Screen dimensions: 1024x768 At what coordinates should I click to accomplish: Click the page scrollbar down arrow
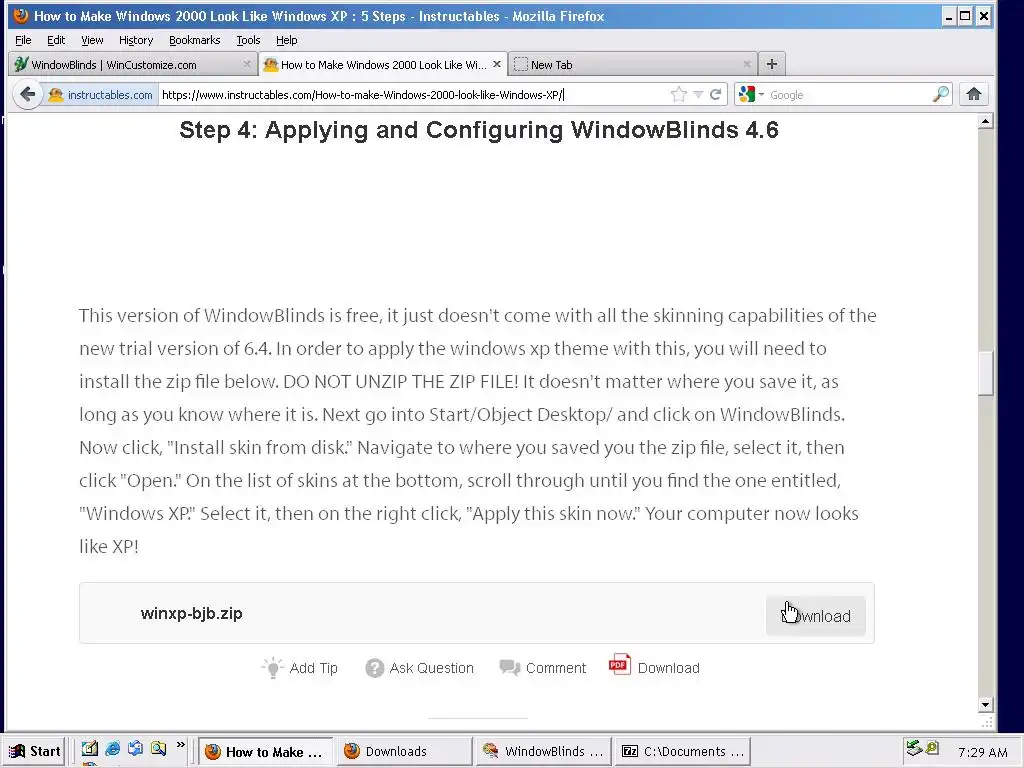coord(986,705)
